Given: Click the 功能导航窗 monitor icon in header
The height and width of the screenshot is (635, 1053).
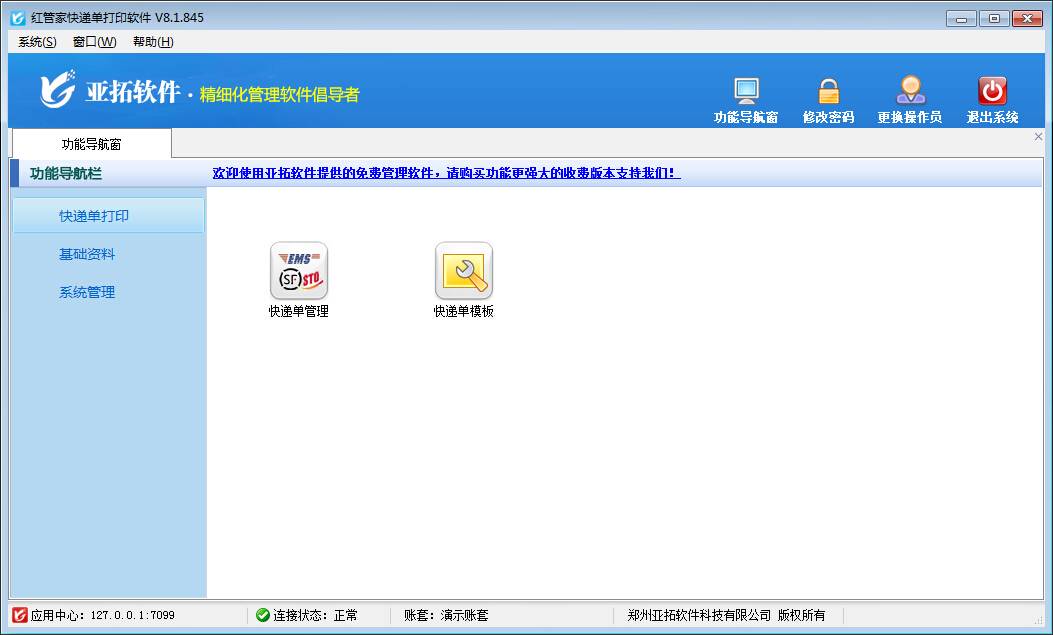Looking at the screenshot, I should pos(746,91).
